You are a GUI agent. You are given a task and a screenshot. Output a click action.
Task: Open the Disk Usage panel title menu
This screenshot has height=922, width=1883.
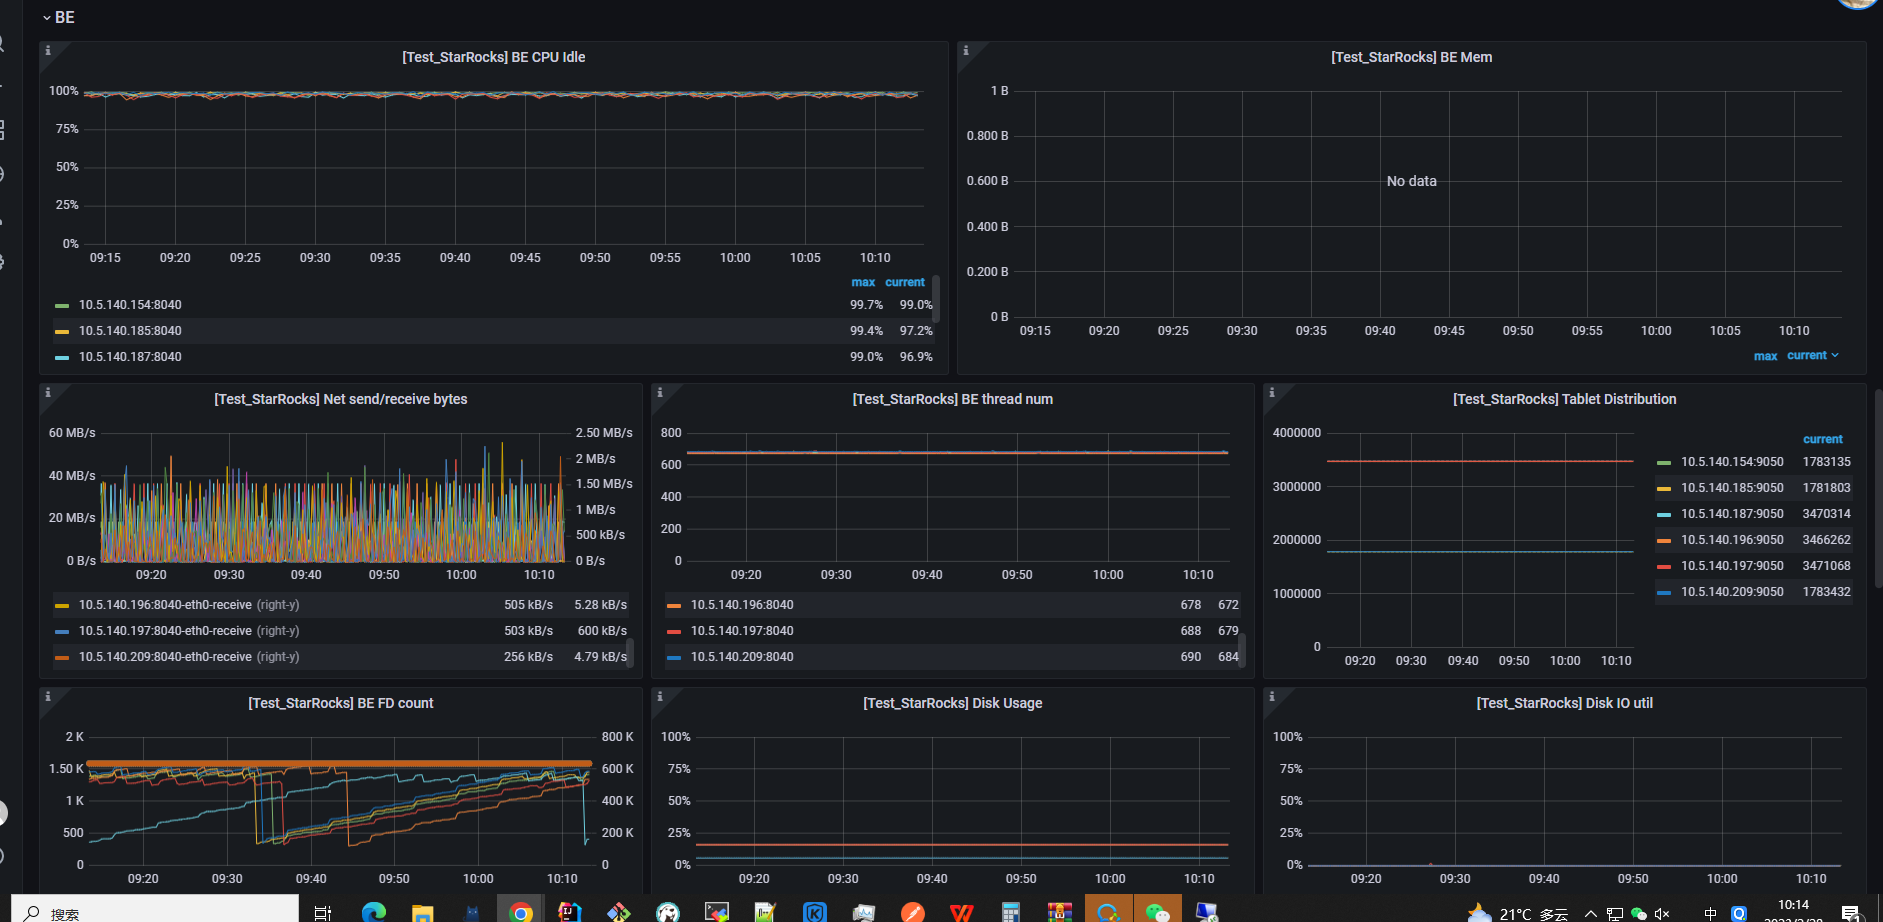point(953,703)
